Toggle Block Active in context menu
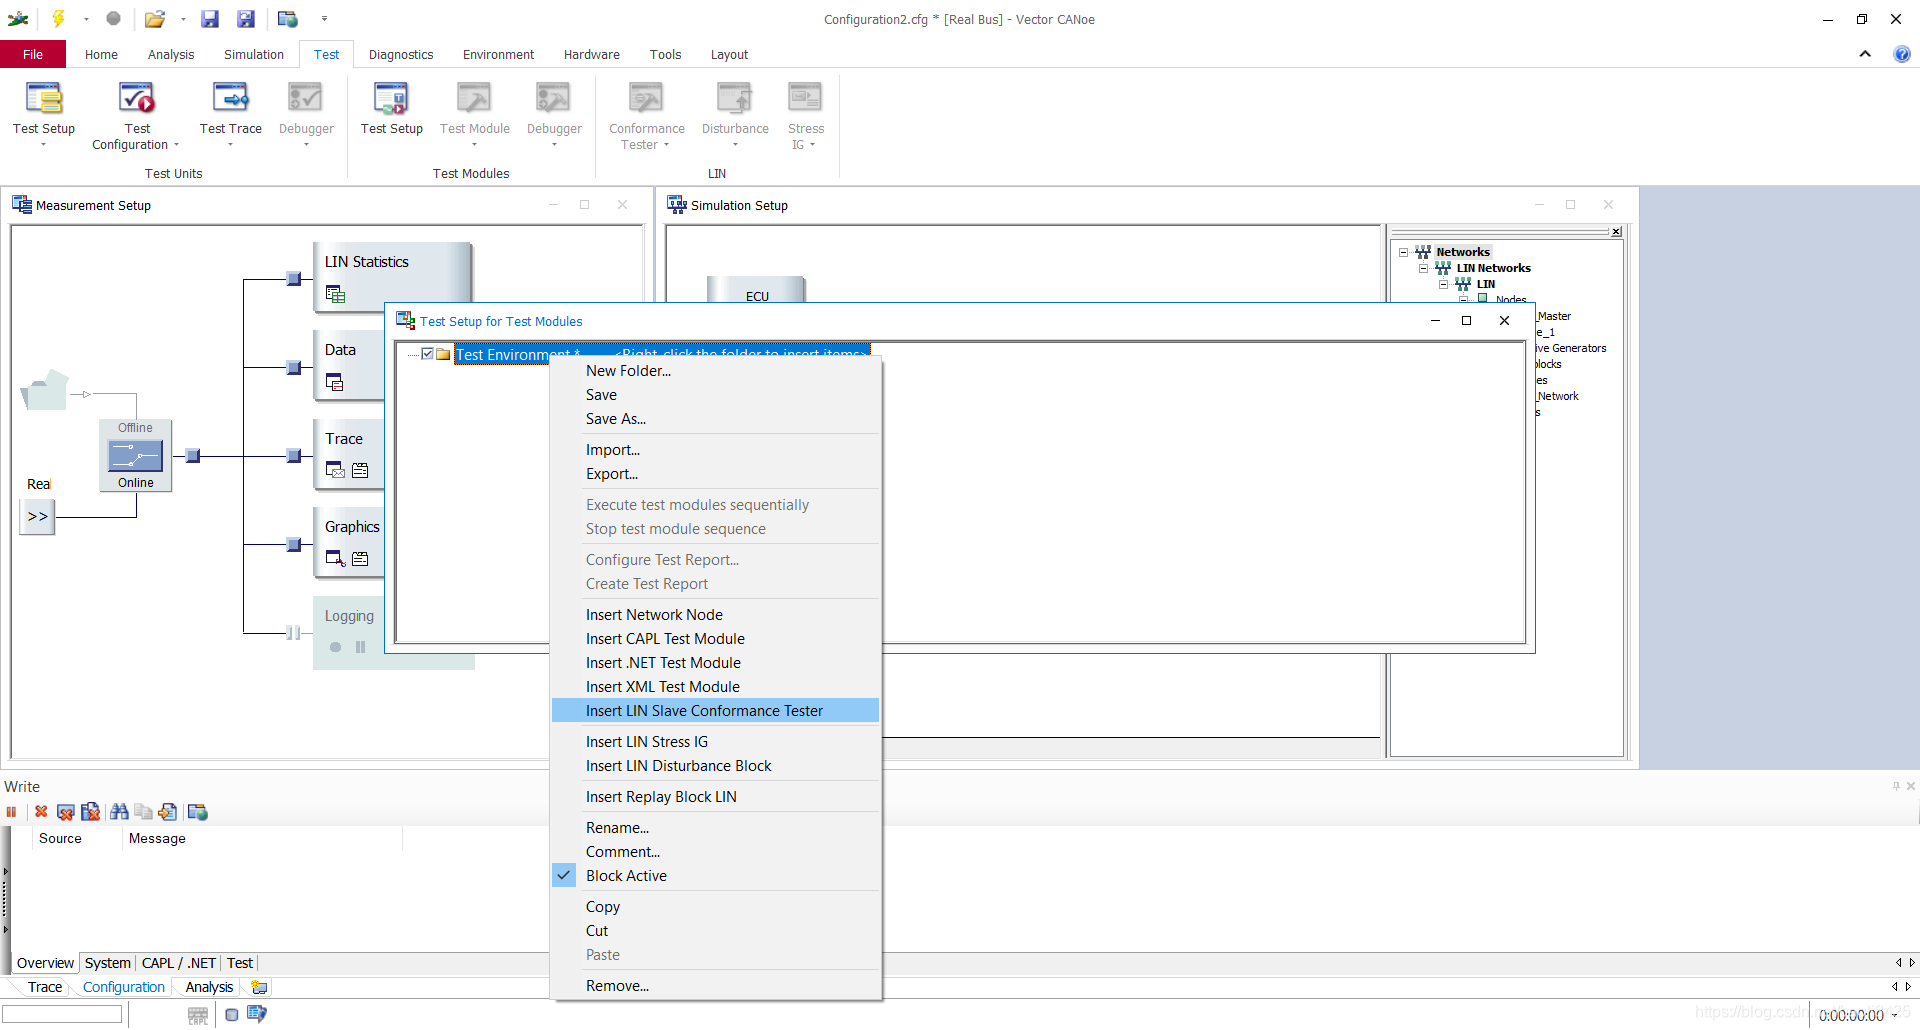Image resolution: width=1920 pixels, height=1030 pixels. click(x=626, y=876)
